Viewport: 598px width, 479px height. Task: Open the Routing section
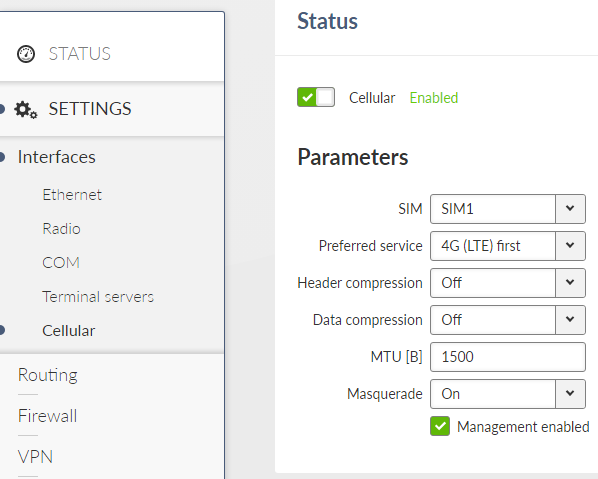(x=48, y=375)
